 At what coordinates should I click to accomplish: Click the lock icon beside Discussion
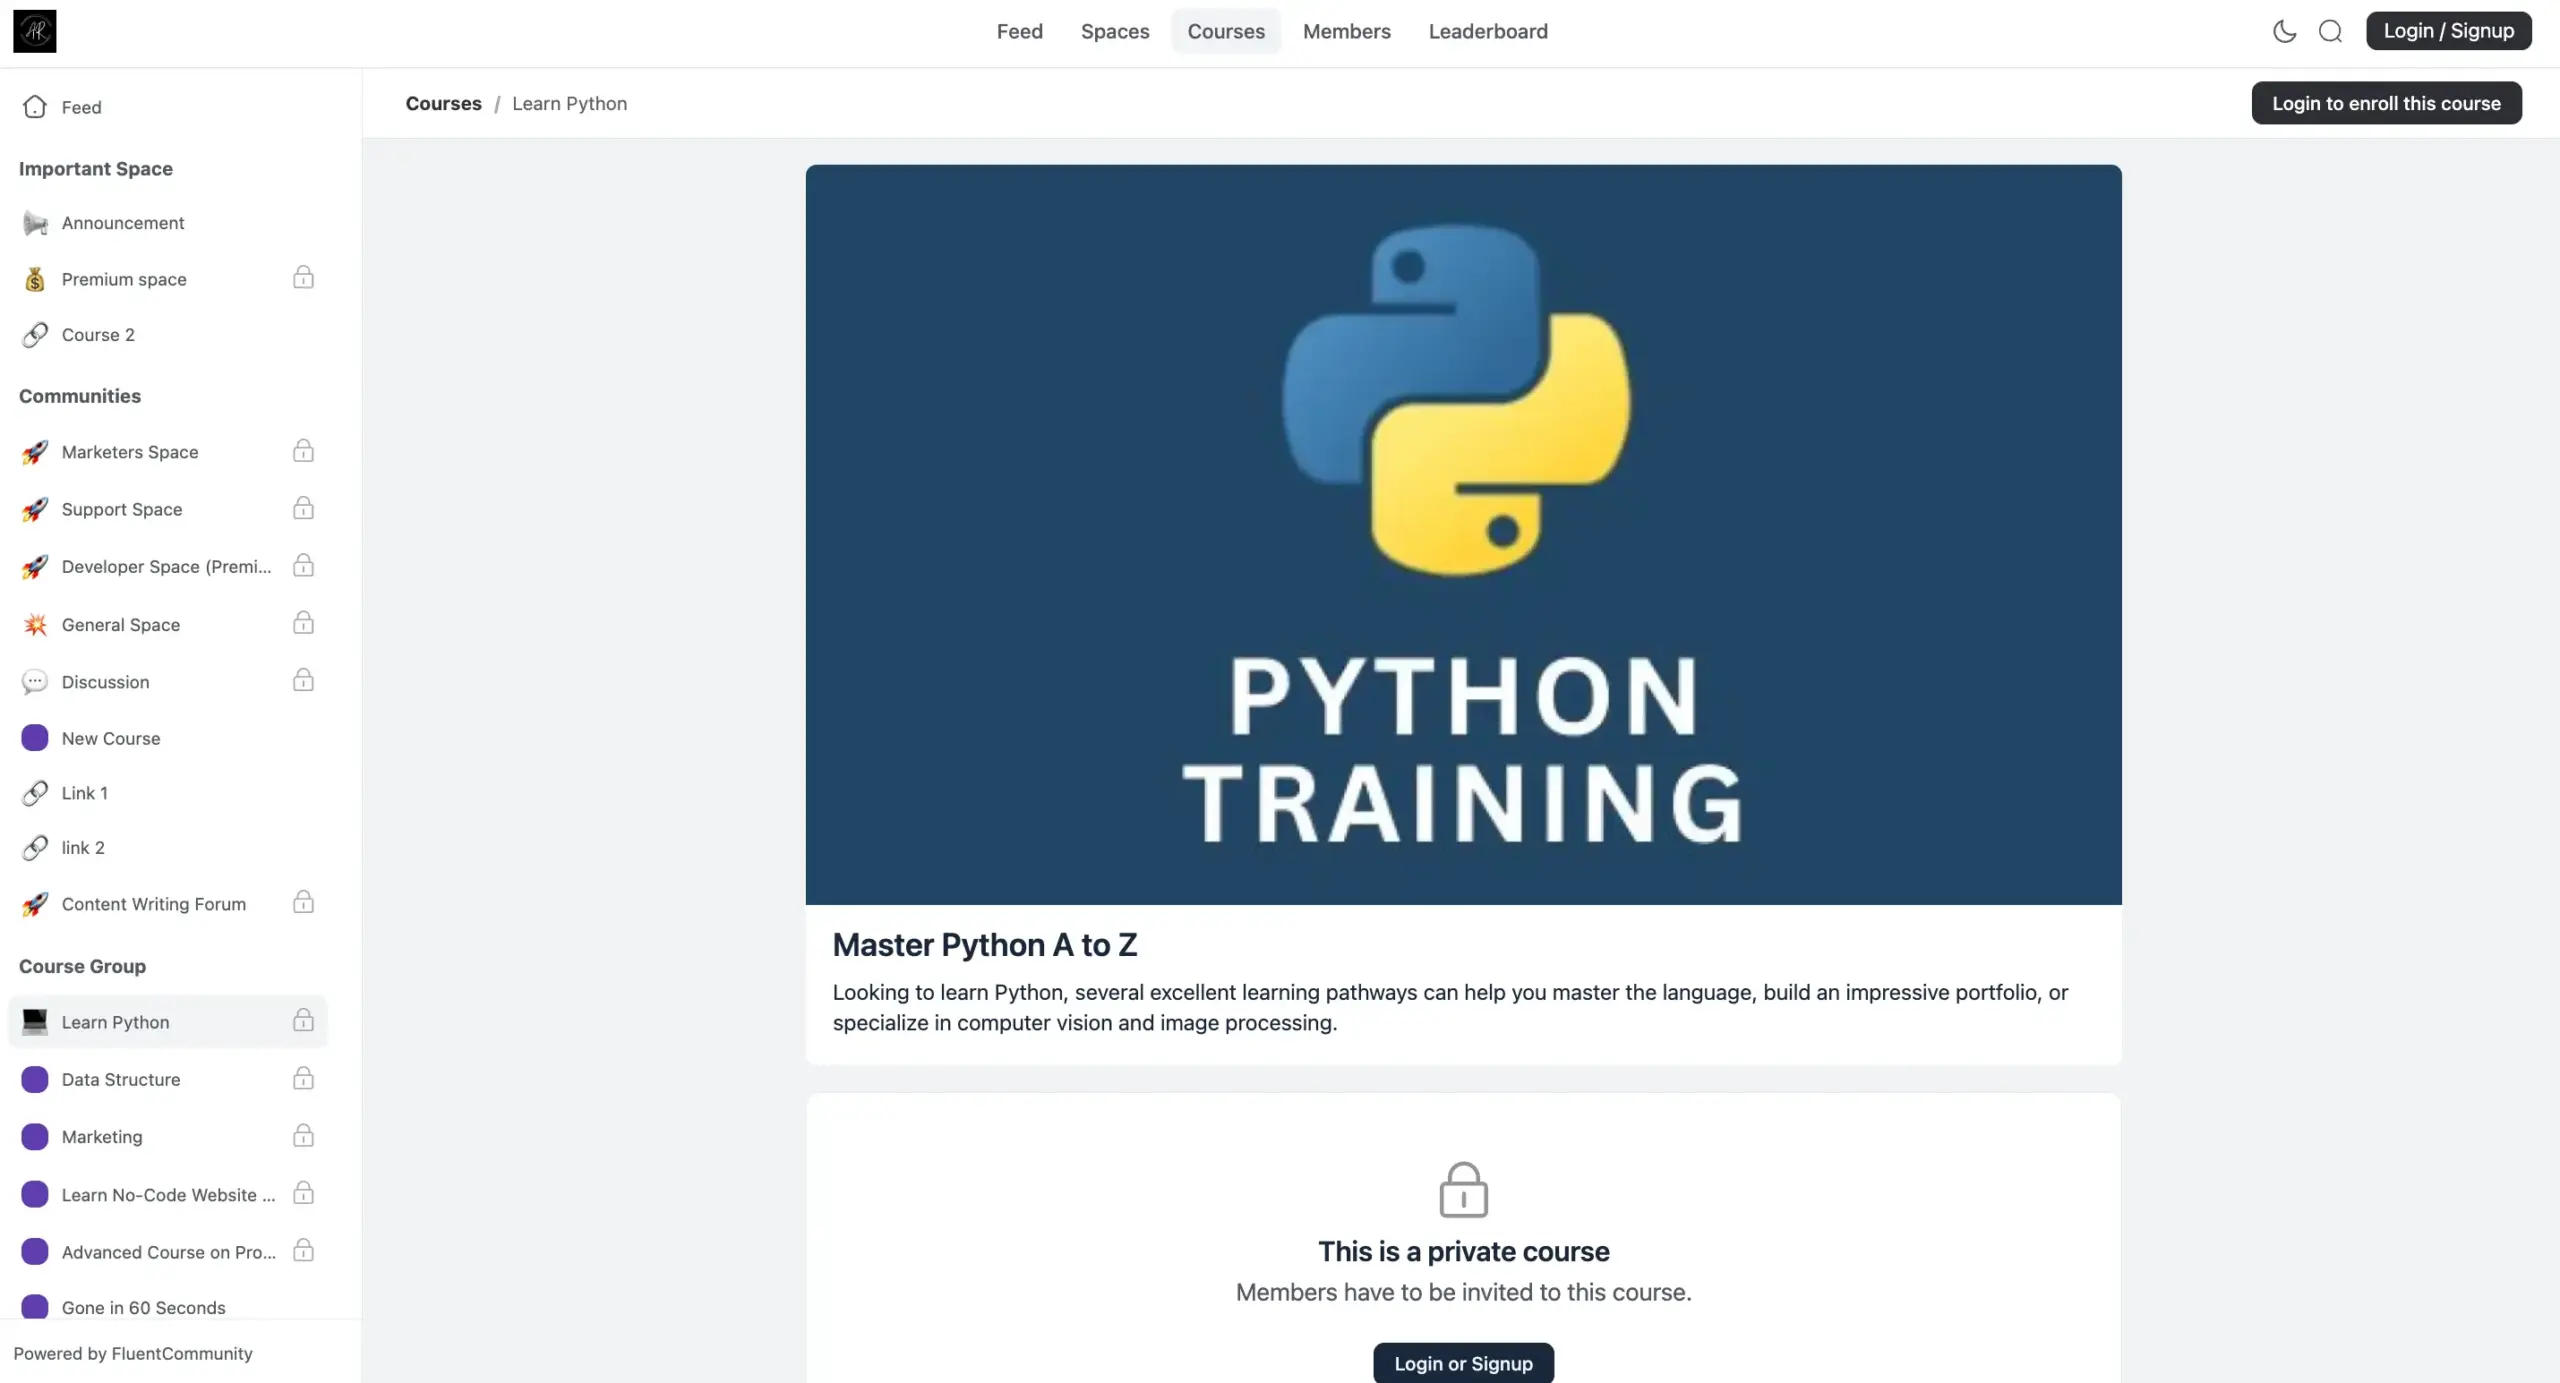click(303, 680)
